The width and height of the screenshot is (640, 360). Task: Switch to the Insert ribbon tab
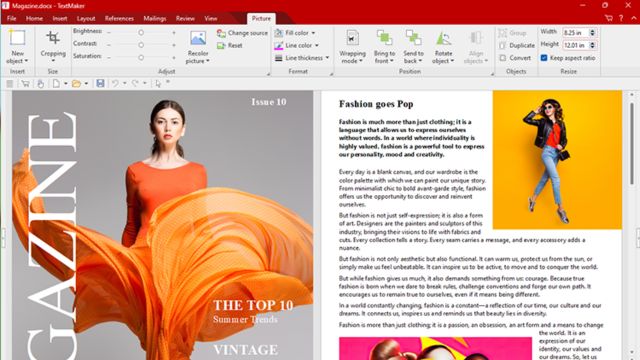click(x=60, y=18)
